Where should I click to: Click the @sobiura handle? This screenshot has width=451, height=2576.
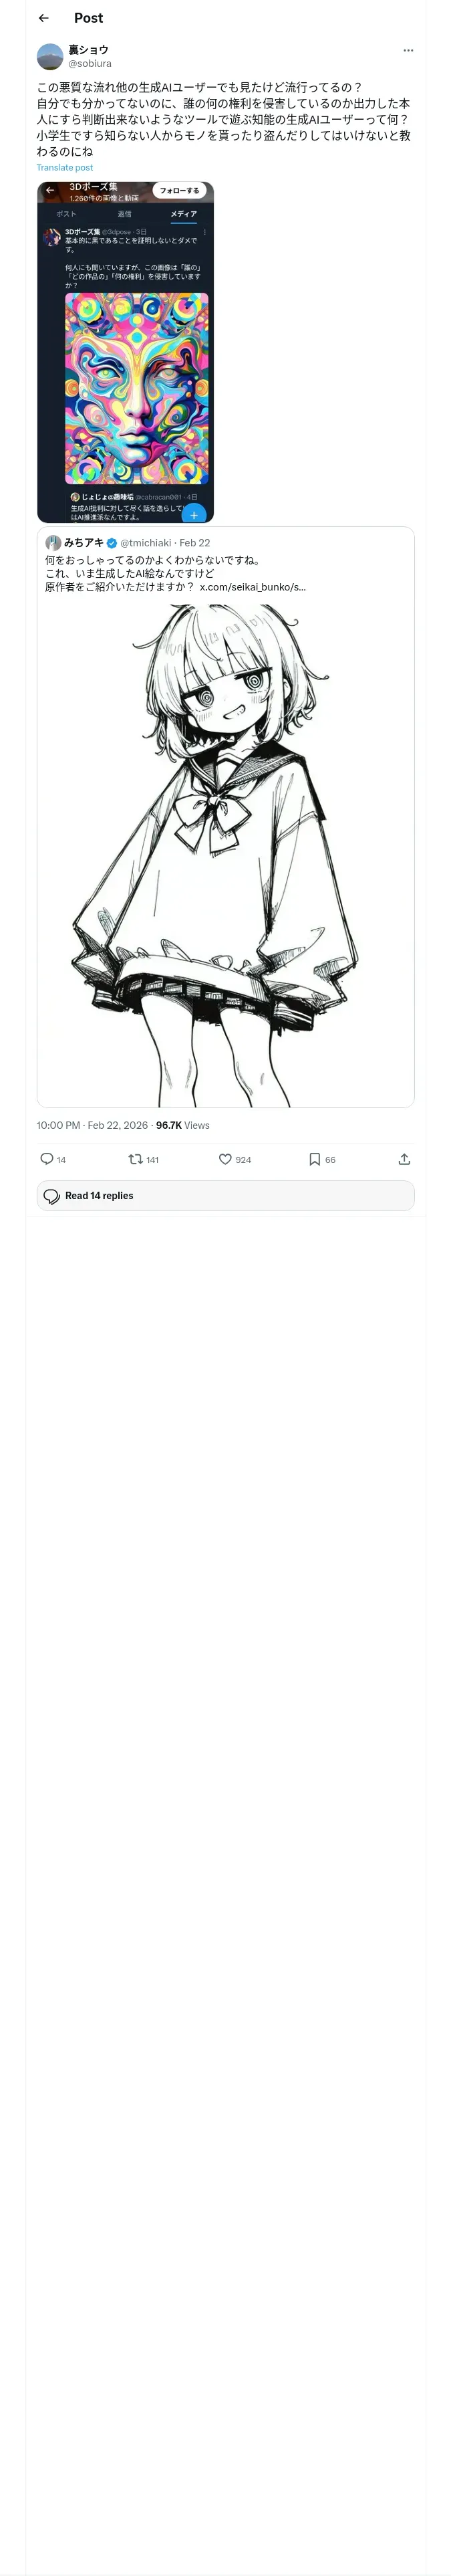point(90,63)
